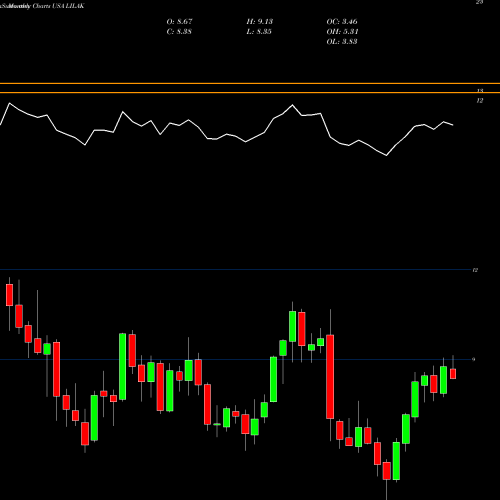500x500 pixels.
Task: Select the 'H: 9.13' high value
Action: click(260, 22)
